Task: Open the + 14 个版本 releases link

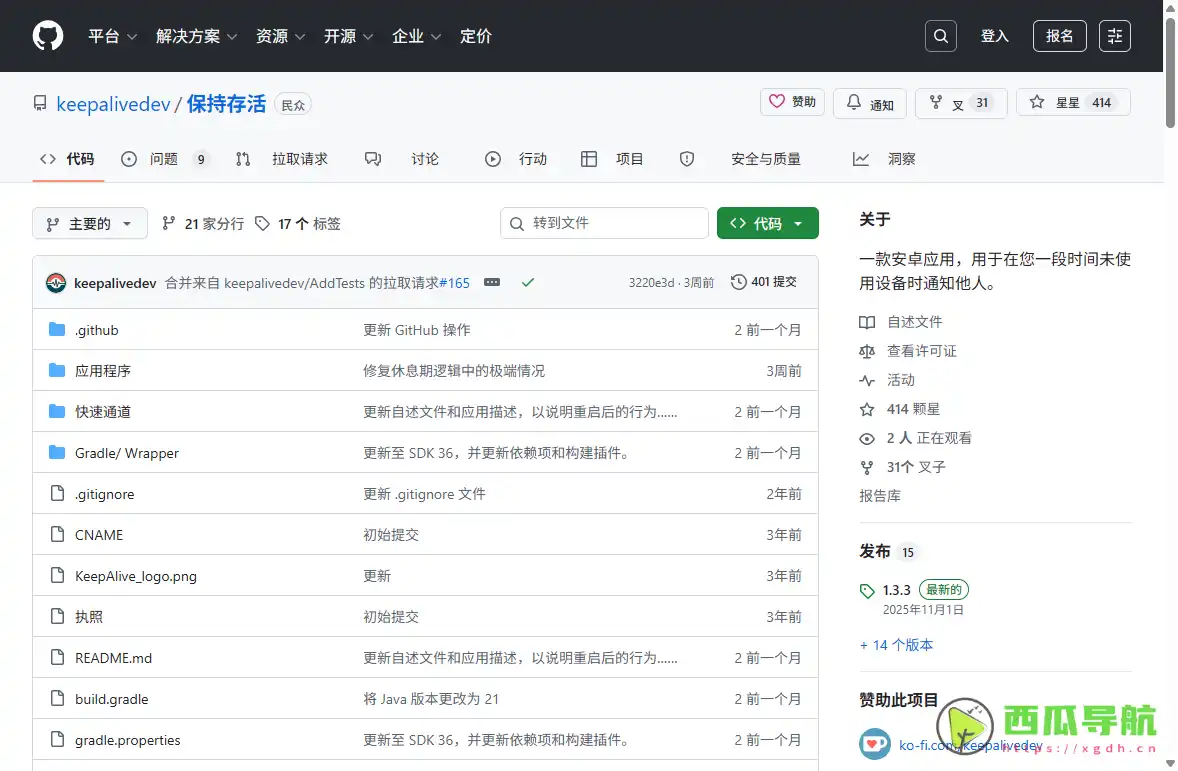Action: coord(896,645)
